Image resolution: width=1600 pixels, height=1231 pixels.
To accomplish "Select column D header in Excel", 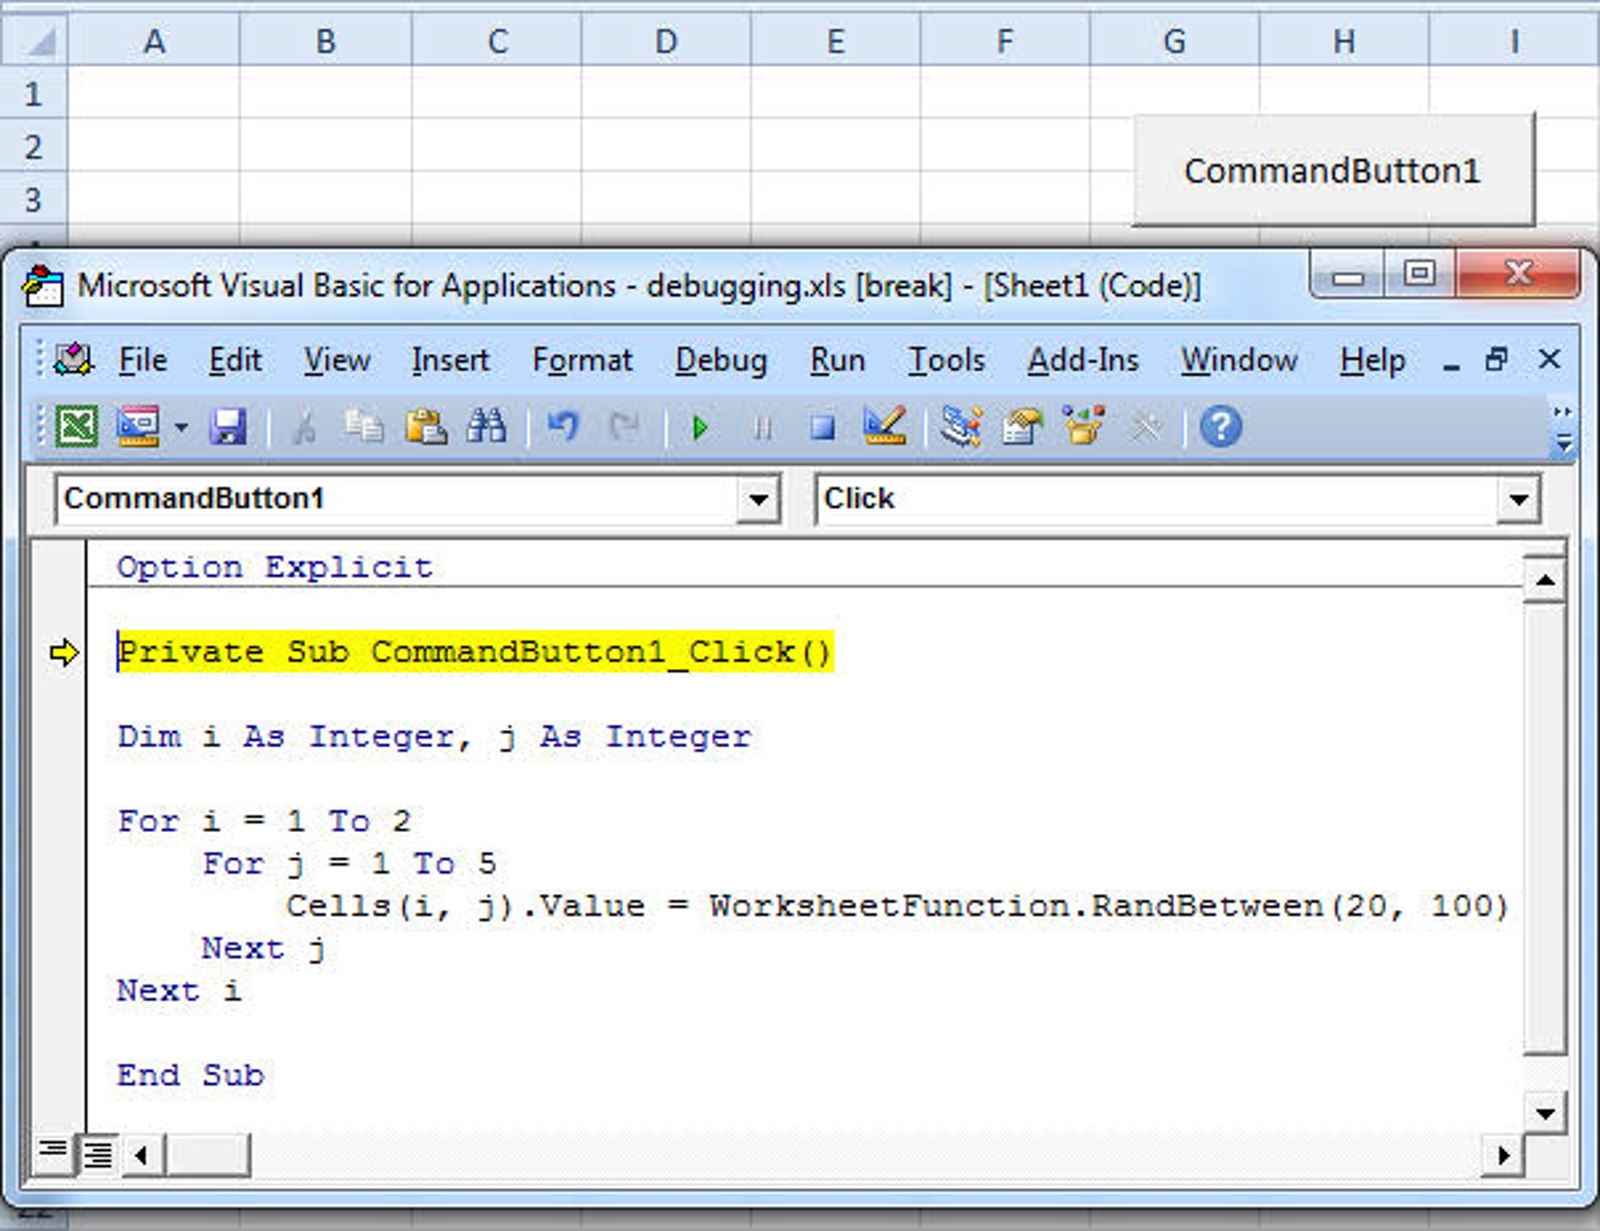I will (665, 40).
